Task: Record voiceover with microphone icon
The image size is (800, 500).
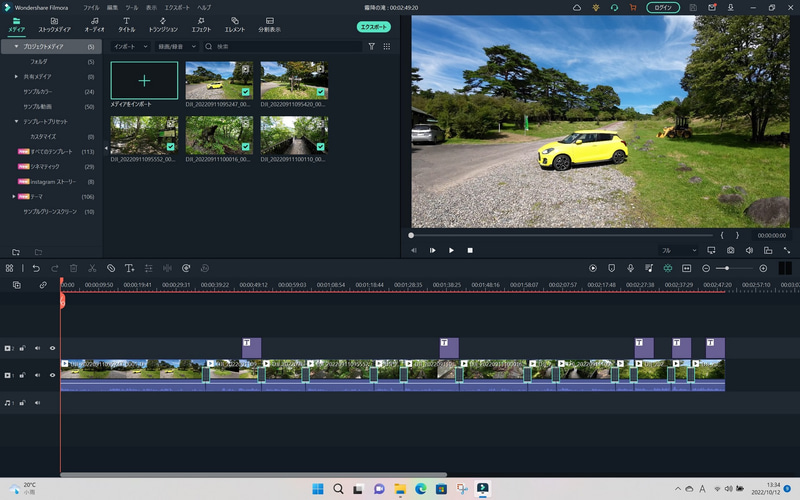Action: [631, 268]
